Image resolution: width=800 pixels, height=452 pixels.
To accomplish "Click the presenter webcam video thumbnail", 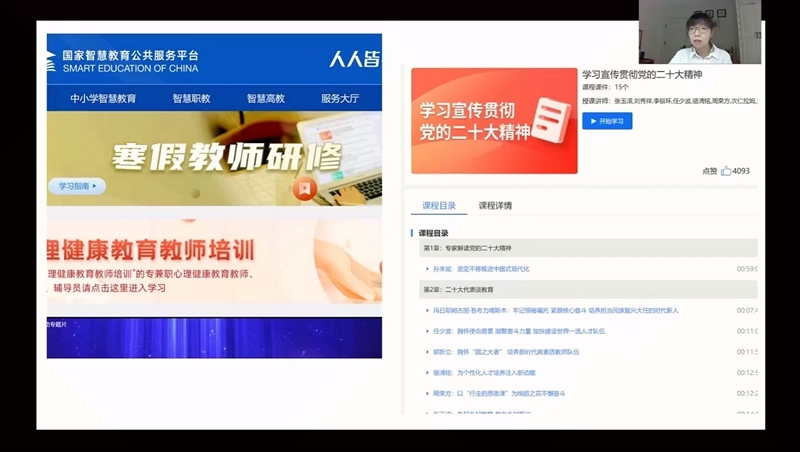I will click(700, 32).
